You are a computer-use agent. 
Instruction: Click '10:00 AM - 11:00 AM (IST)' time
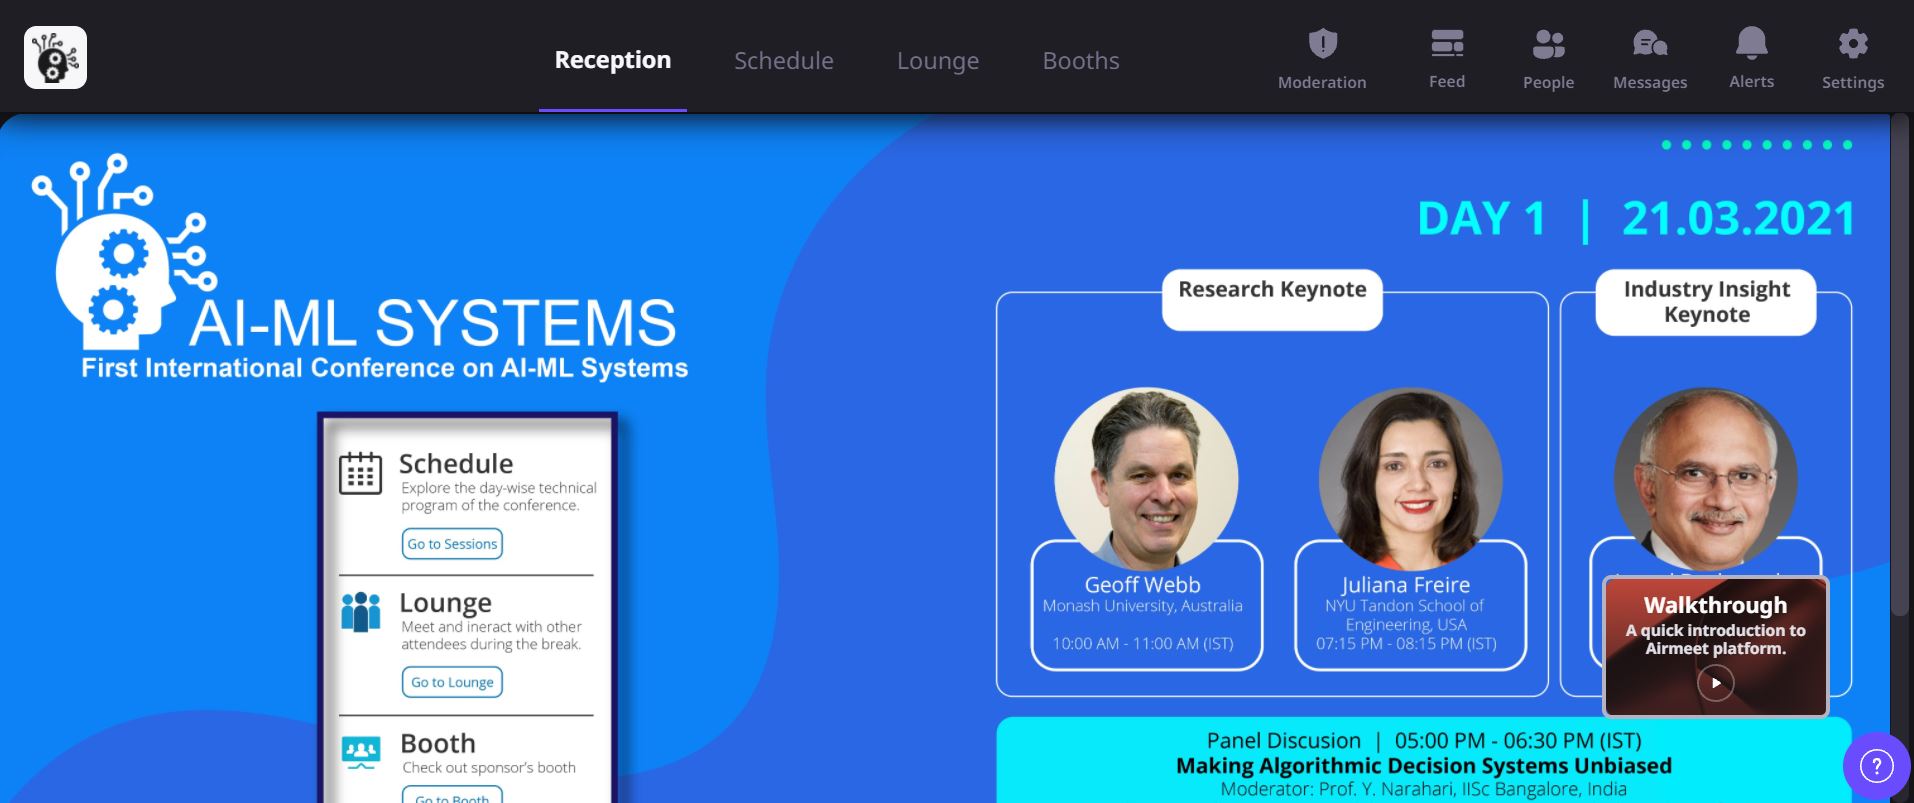point(1142,644)
